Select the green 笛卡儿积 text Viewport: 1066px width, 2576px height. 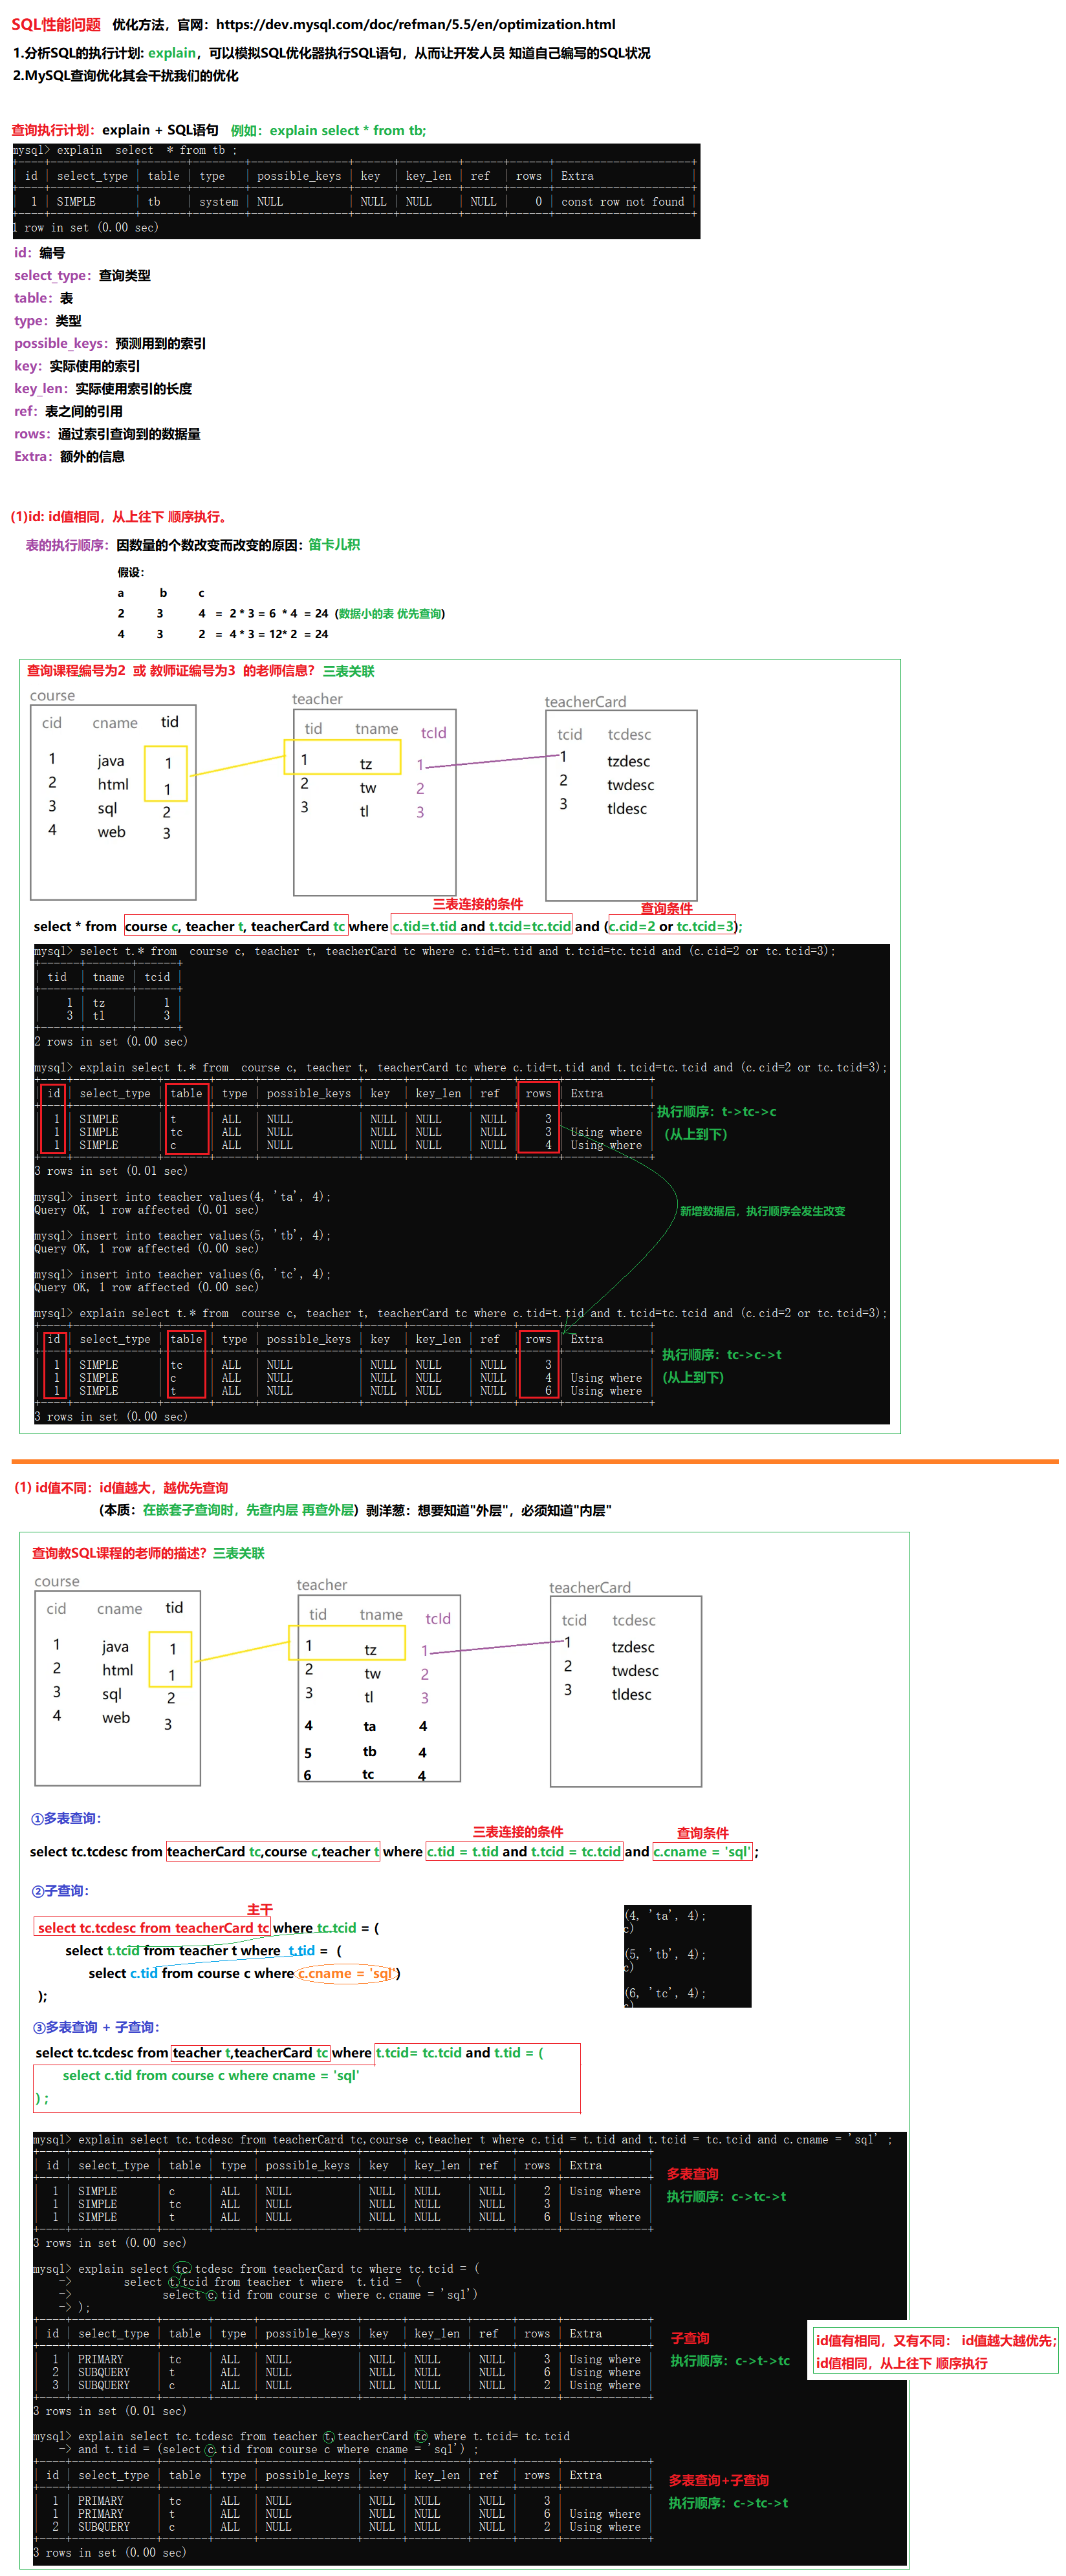point(334,545)
